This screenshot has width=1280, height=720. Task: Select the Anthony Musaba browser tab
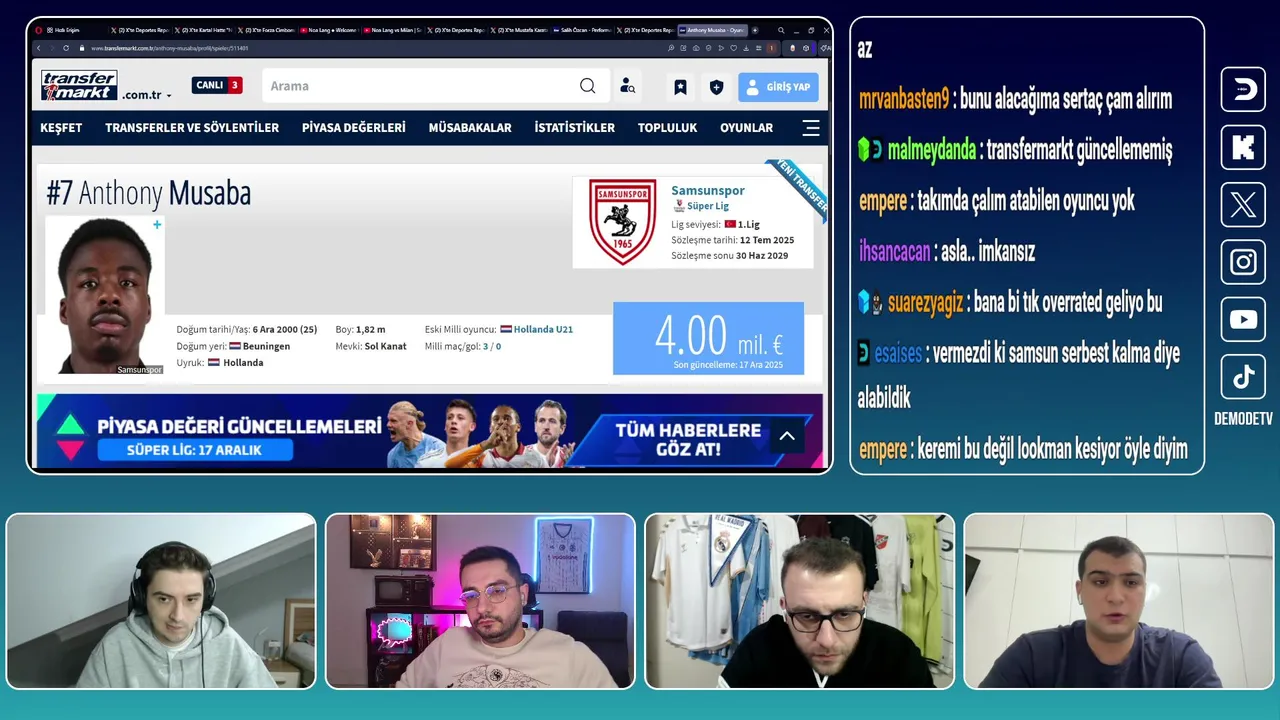coord(712,30)
